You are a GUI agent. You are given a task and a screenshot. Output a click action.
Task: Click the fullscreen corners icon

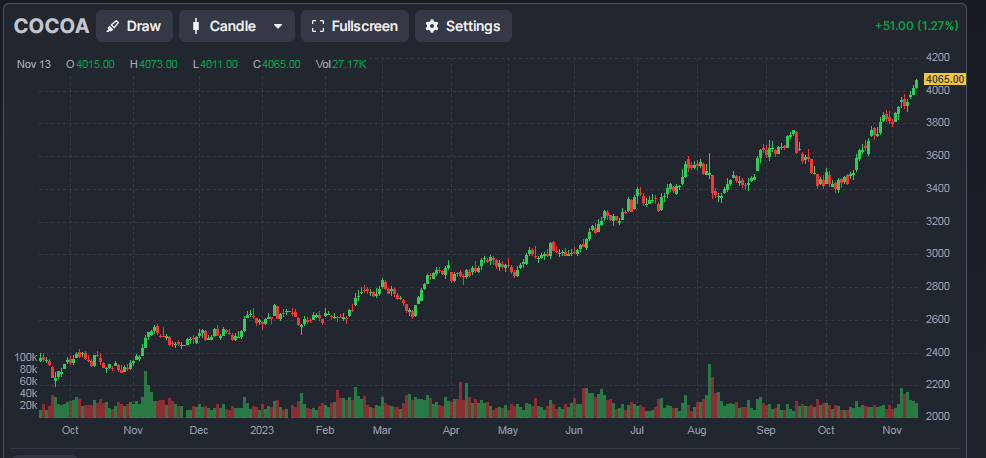click(318, 26)
